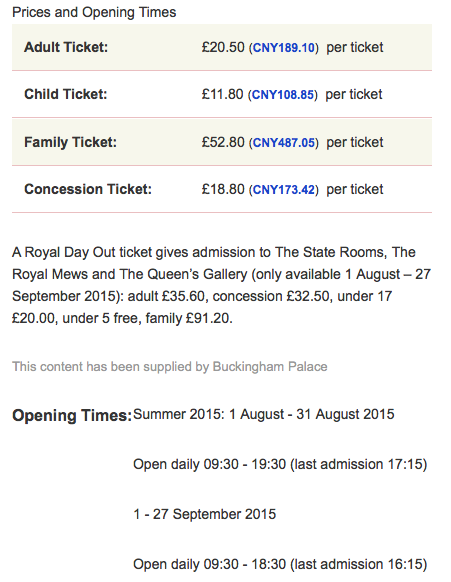Click the Opening Times bold heading
Image resolution: width=451 pixels, height=582 pixels.
pos(72,415)
